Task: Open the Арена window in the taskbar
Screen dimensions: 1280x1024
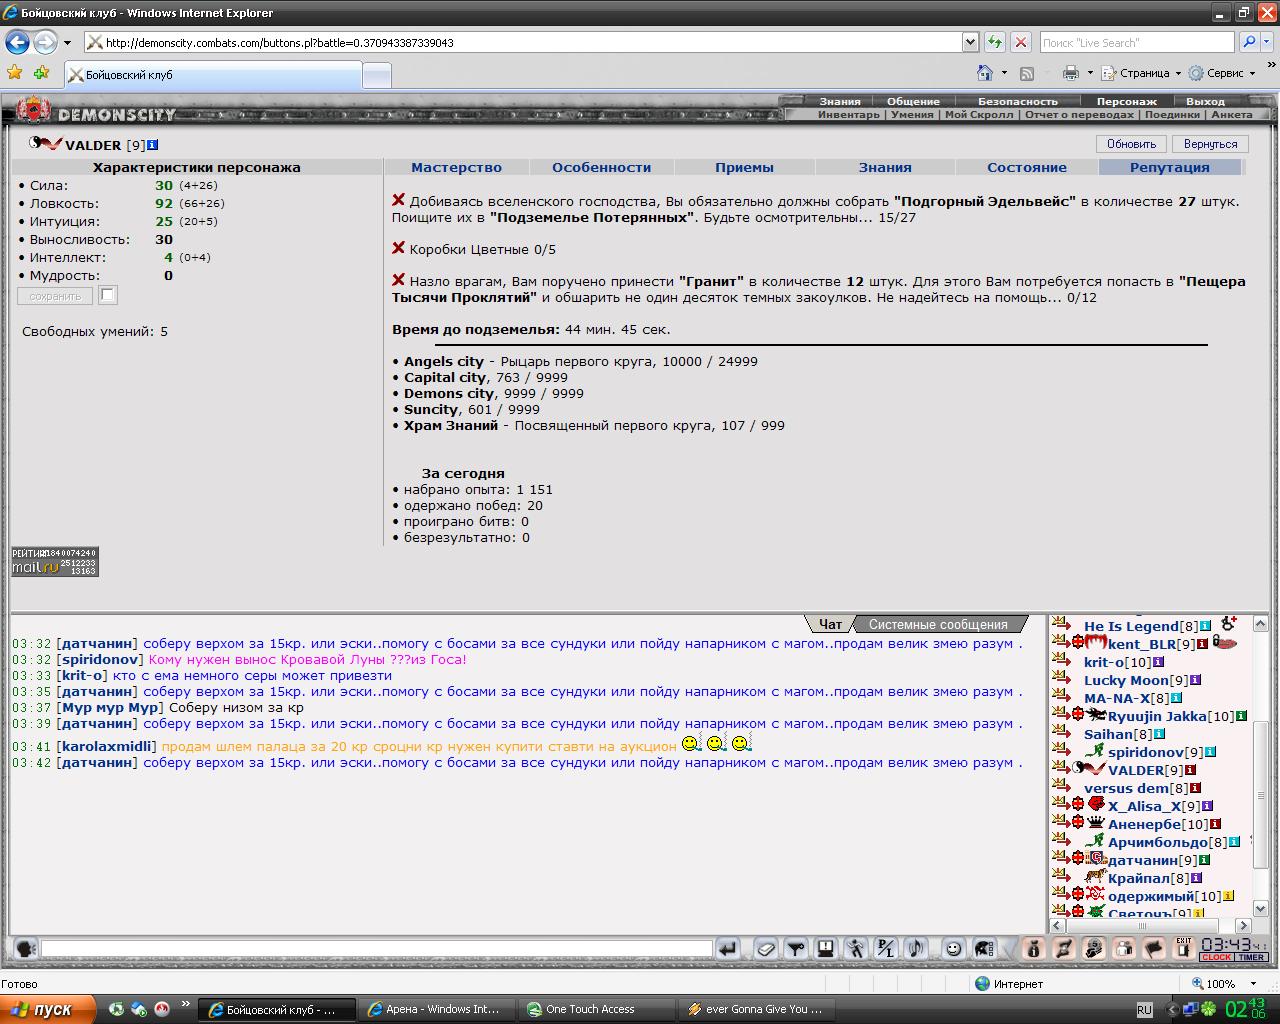Action: coord(437,1009)
